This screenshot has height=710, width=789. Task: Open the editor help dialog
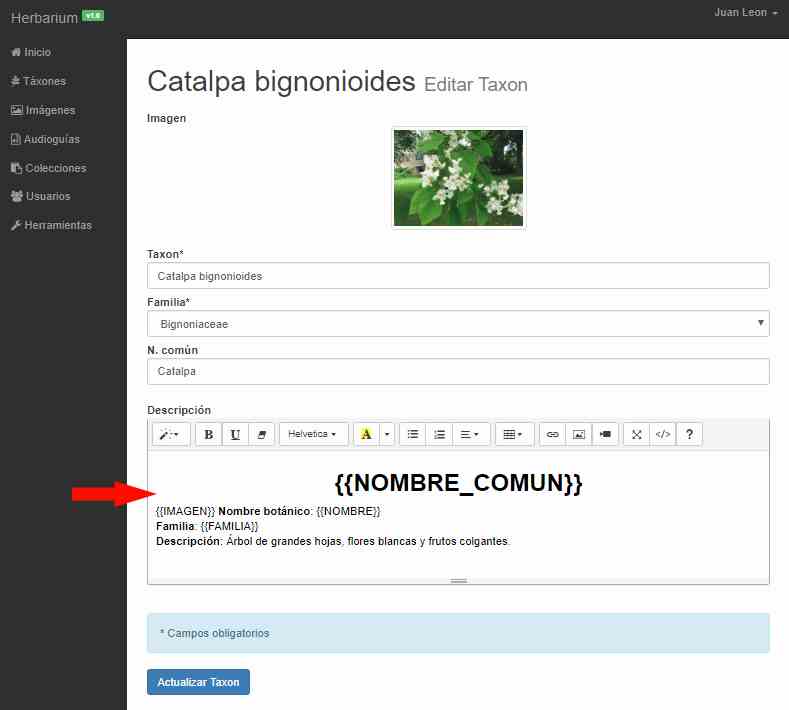(689, 434)
